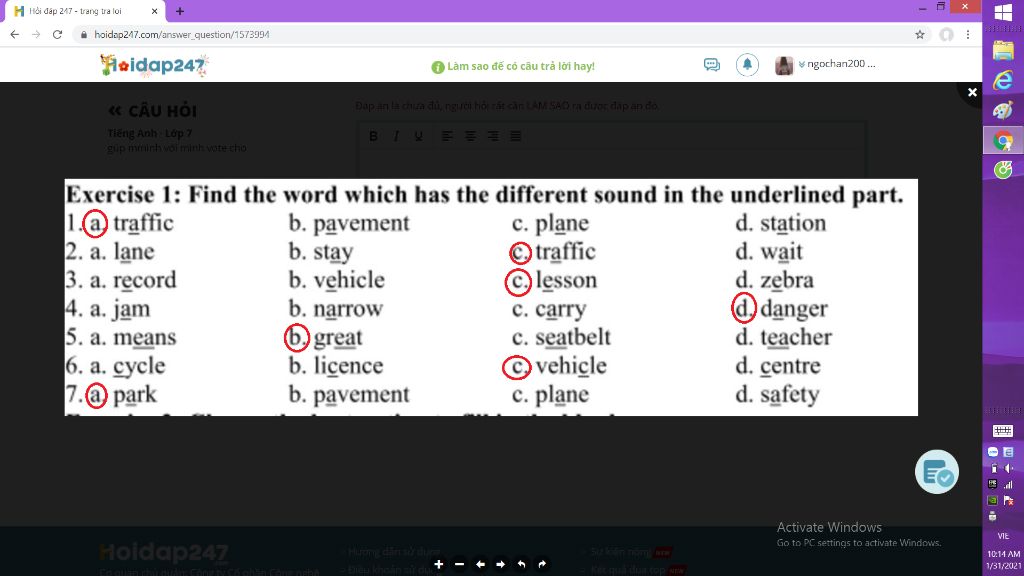This screenshot has width=1024, height=576.
Task: Open the Chrome three-dot menu
Action: (x=968, y=35)
